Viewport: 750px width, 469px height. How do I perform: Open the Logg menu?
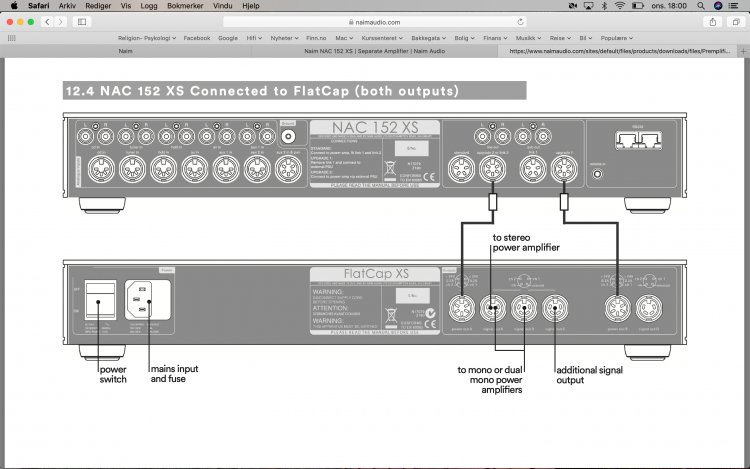(149, 6)
